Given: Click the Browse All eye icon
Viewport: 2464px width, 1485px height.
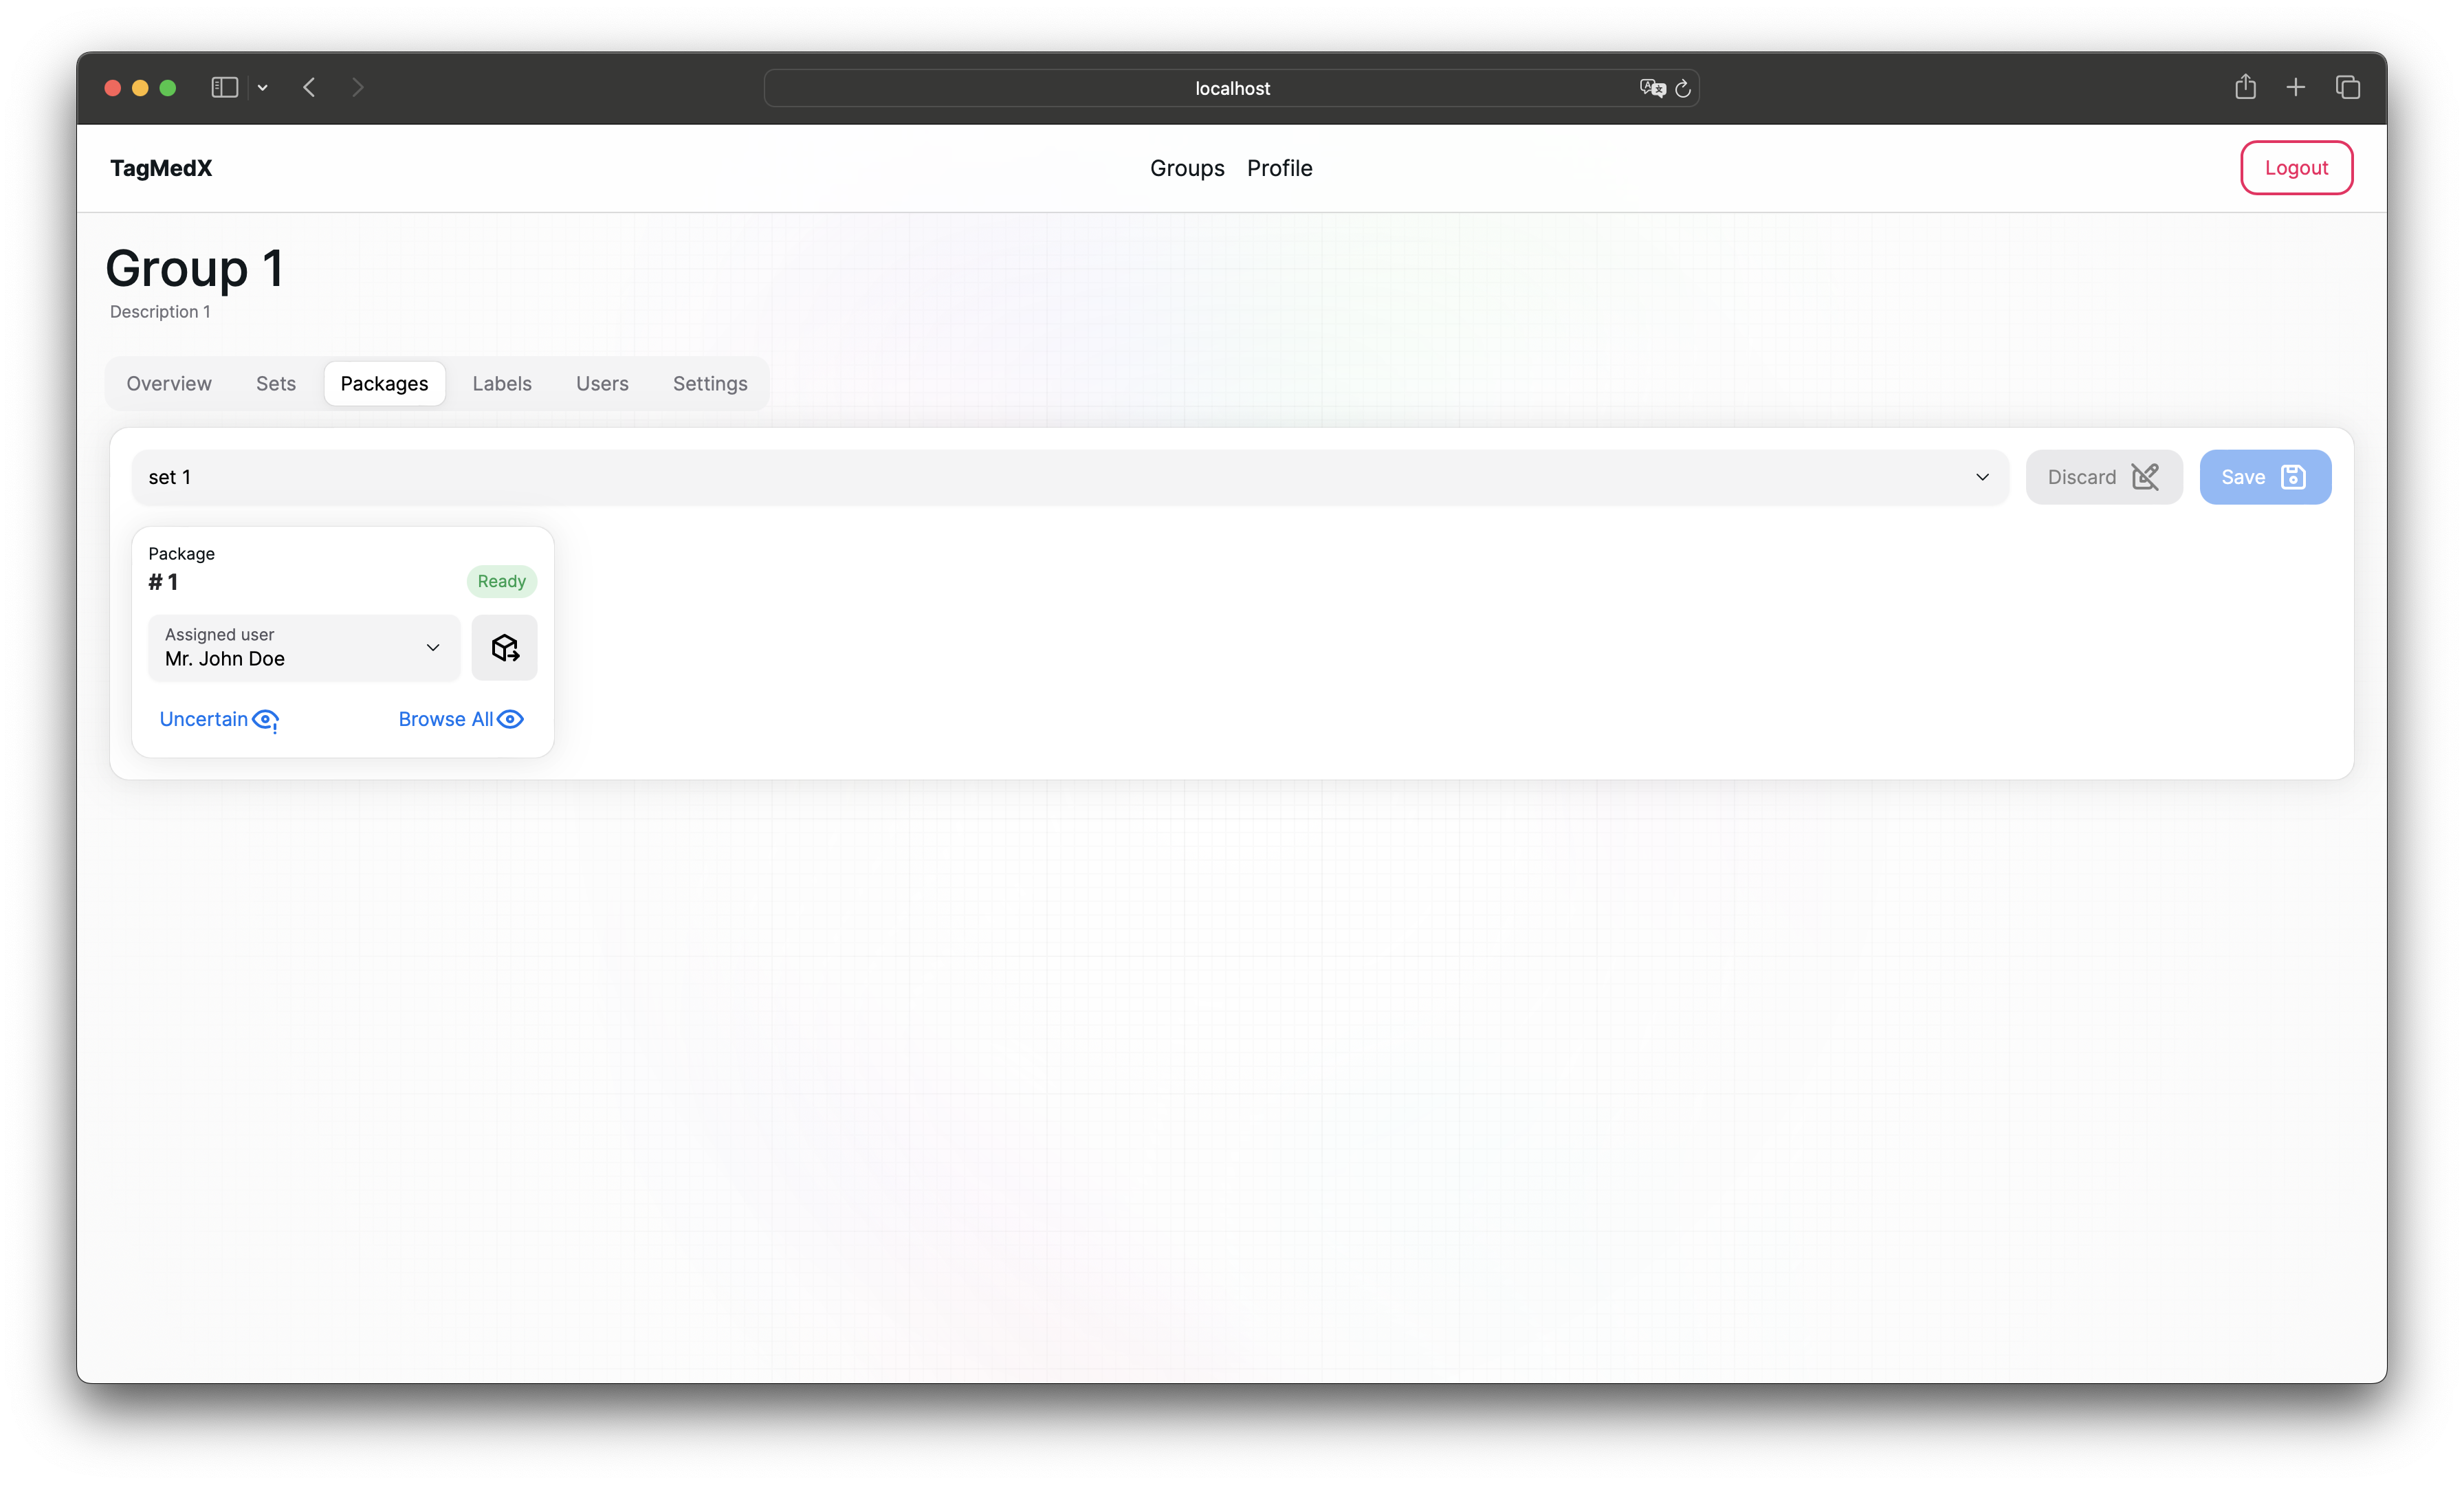Looking at the screenshot, I should (x=510, y=719).
